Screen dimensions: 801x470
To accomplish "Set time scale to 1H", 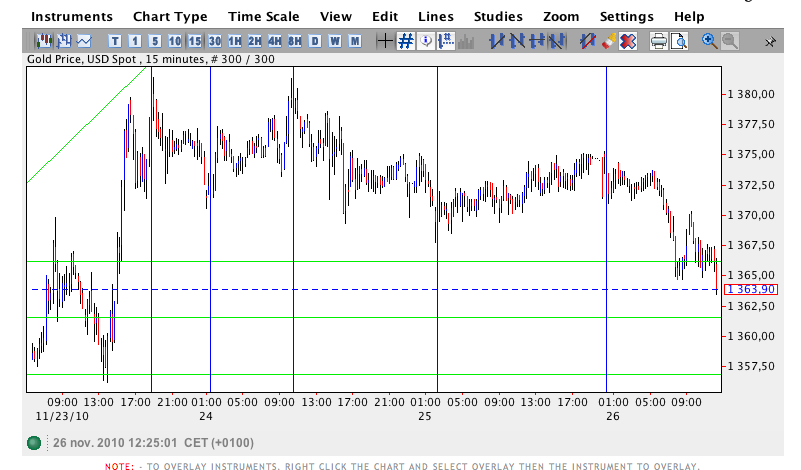I will [235, 41].
